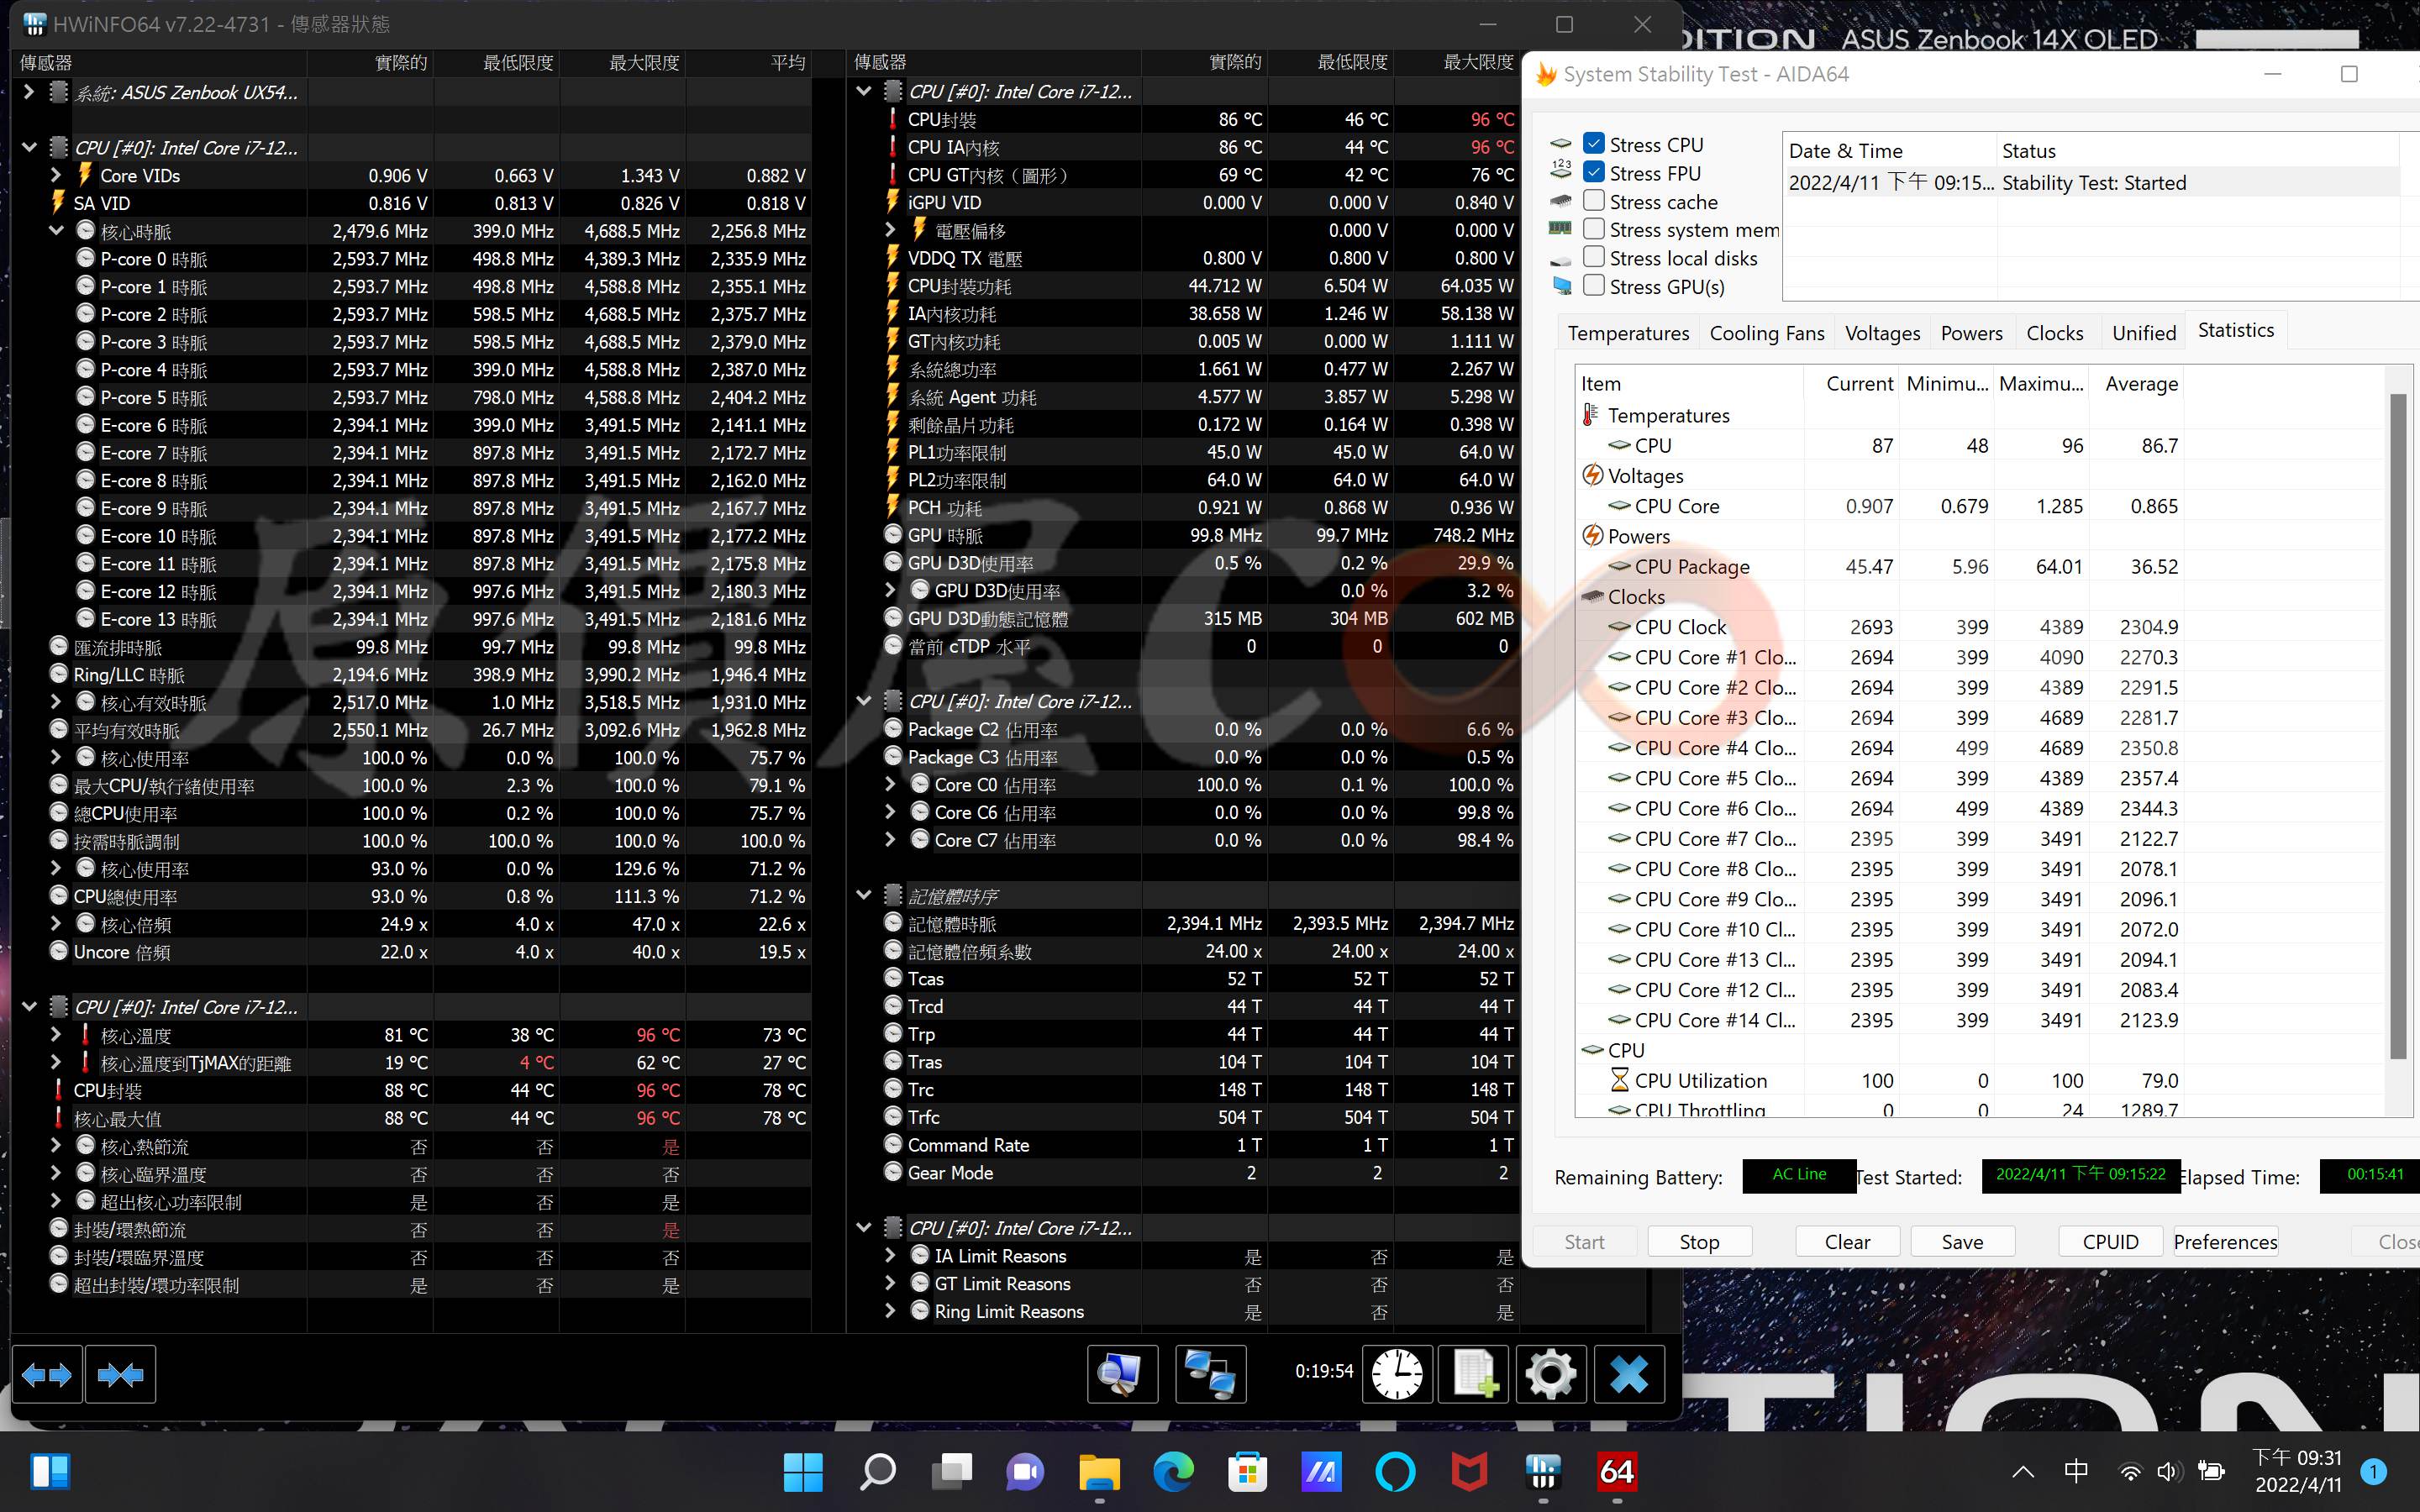Open the Cooling Fans tab
This screenshot has height=1512, width=2420.
(x=1766, y=333)
